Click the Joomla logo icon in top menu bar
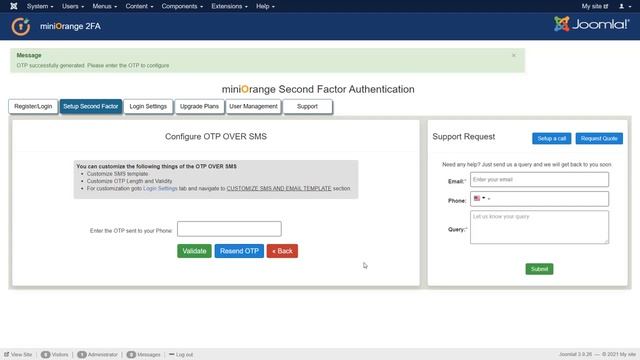 (13, 6)
